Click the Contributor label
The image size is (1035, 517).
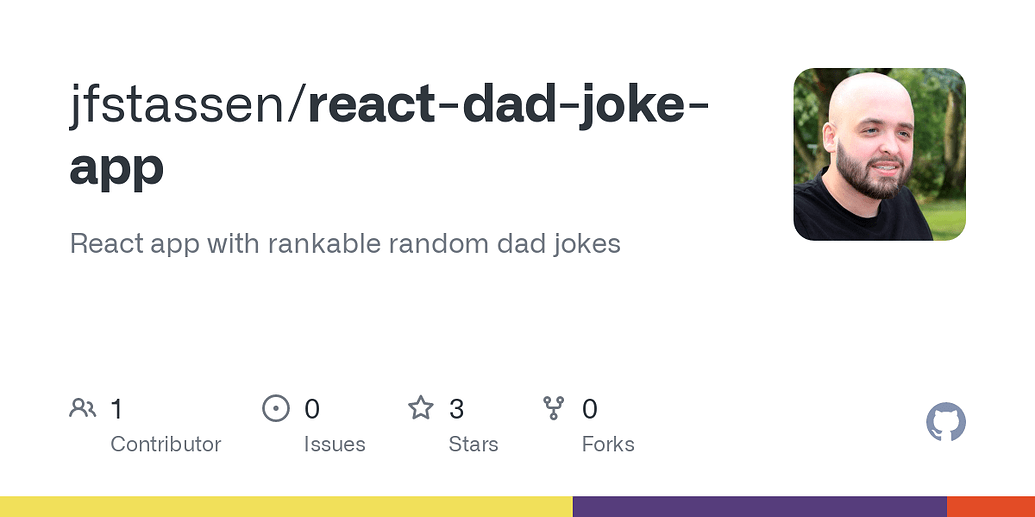tap(166, 444)
